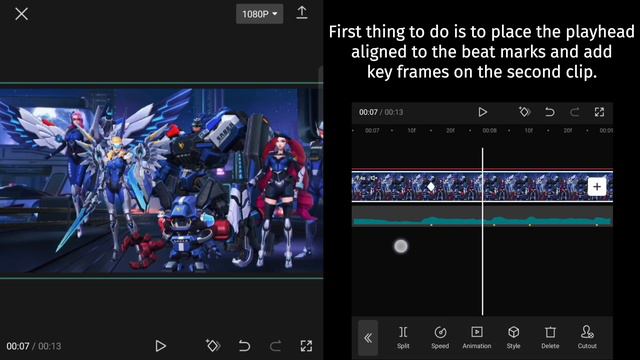Click the 00:07 / 00:13 time display in left panel
The height and width of the screenshot is (360, 640).
click(x=33, y=346)
